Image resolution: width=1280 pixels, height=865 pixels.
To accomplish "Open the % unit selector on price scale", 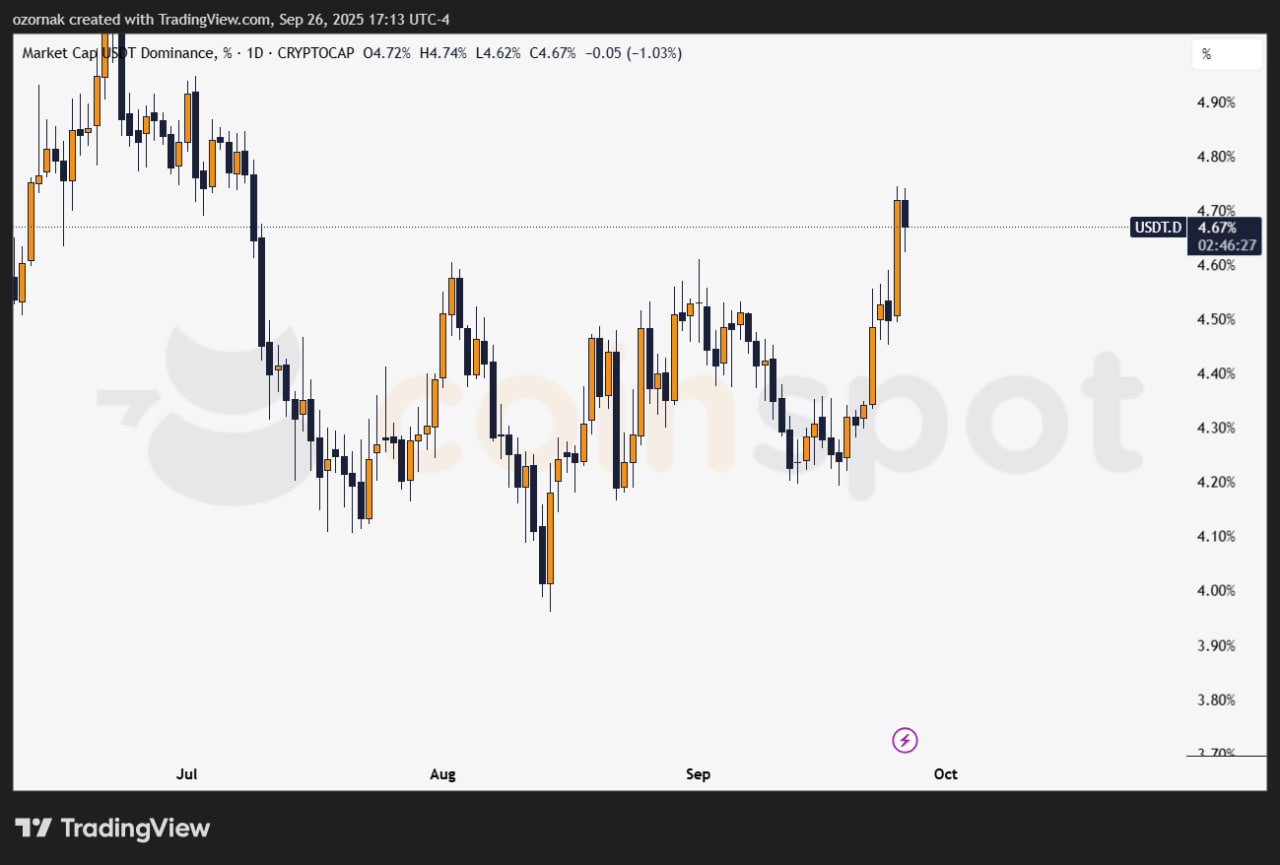I will tap(1226, 55).
